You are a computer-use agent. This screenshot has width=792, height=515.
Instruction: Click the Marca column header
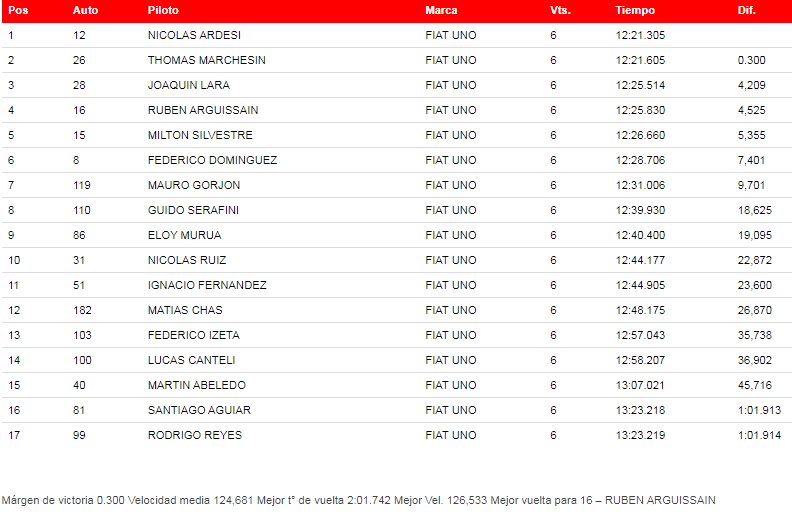[x=441, y=10]
